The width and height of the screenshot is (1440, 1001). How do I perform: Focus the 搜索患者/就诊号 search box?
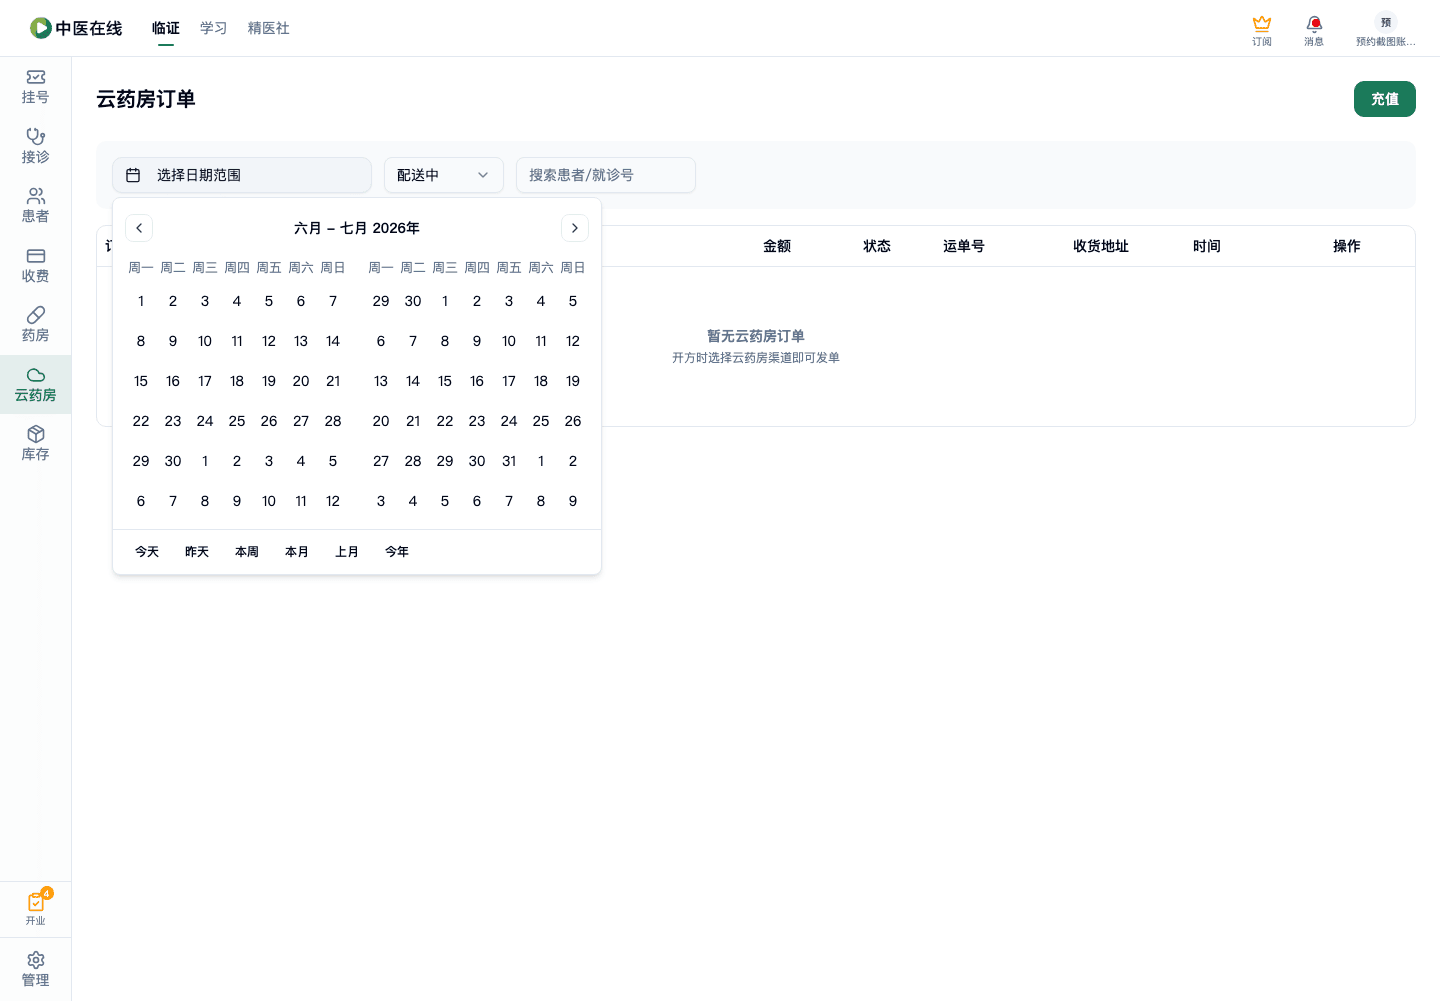(606, 175)
